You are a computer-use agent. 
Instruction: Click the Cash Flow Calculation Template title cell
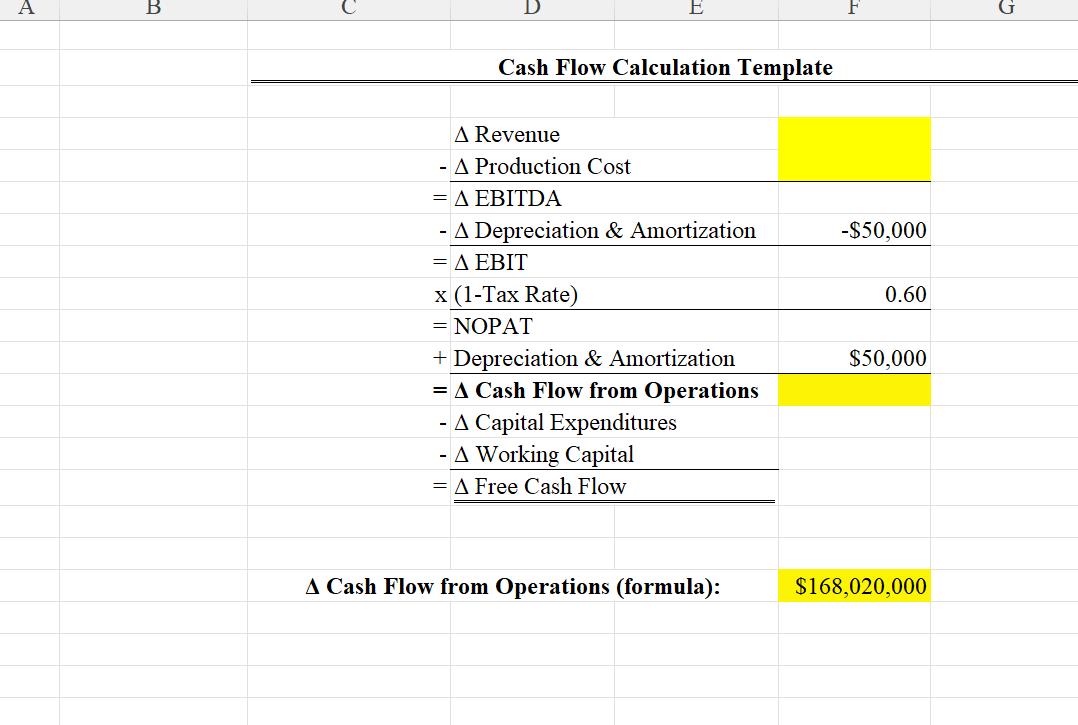[x=664, y=67]
